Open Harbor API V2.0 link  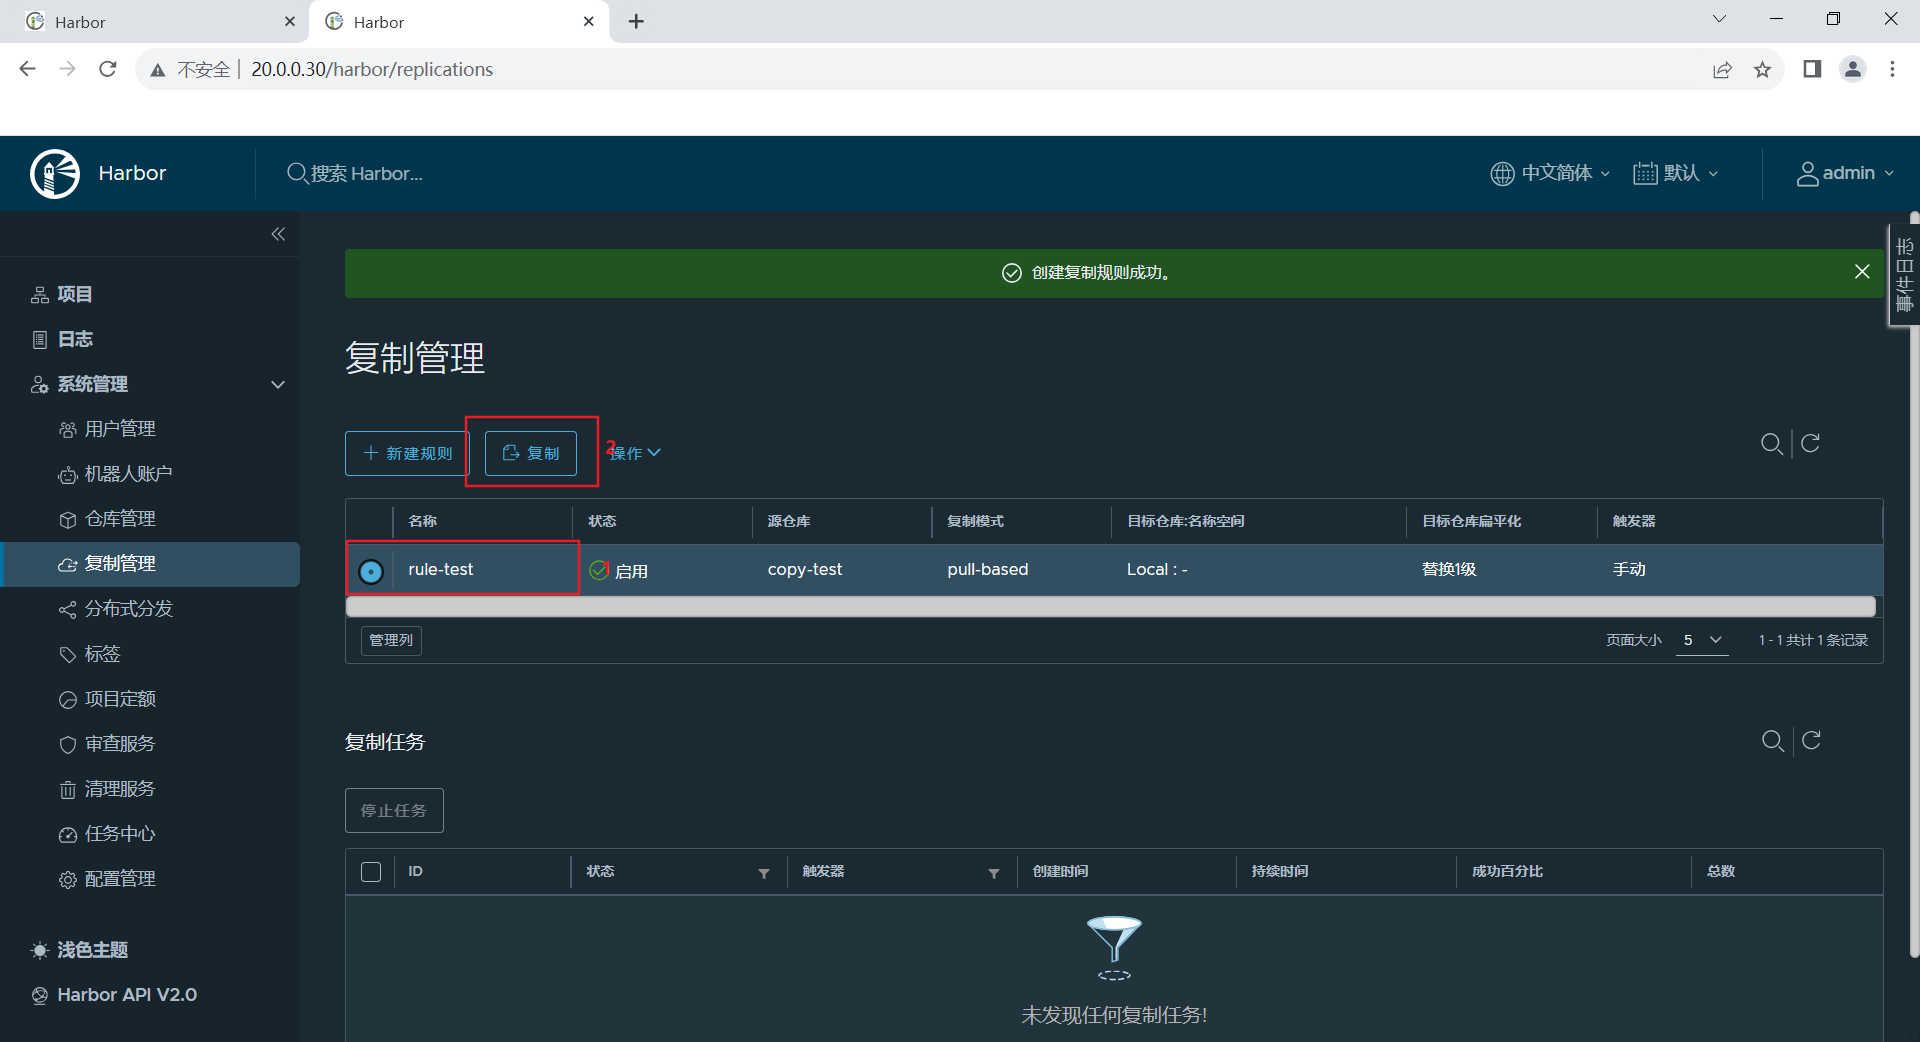tap(114, 995)
